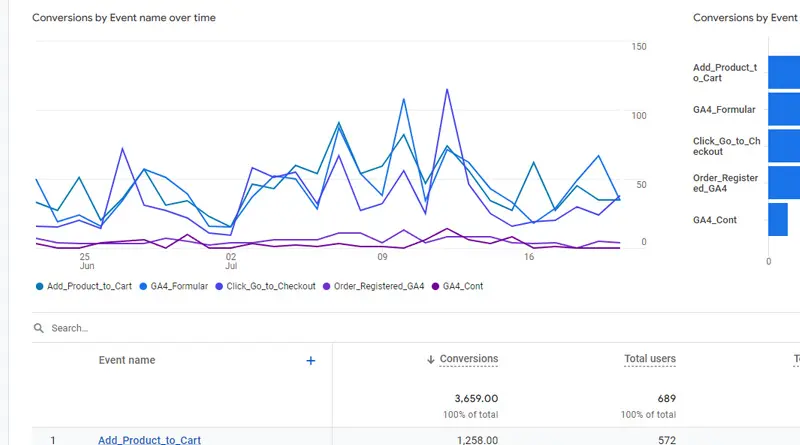This screenshot has height=445, width=800.
Task: Toggle the Order_Registered_GA4 legend swatch
Action: pos(327,286)
